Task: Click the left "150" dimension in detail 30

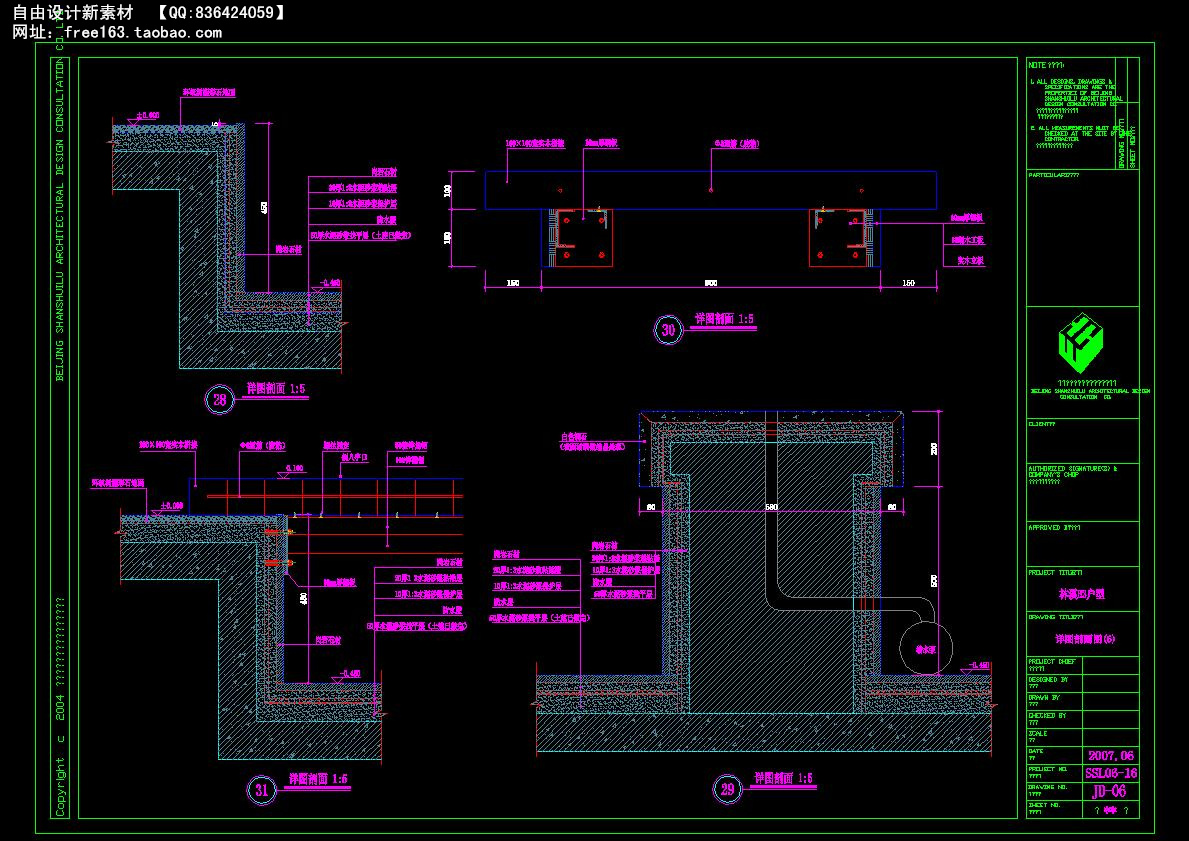Action: [513, 284]
